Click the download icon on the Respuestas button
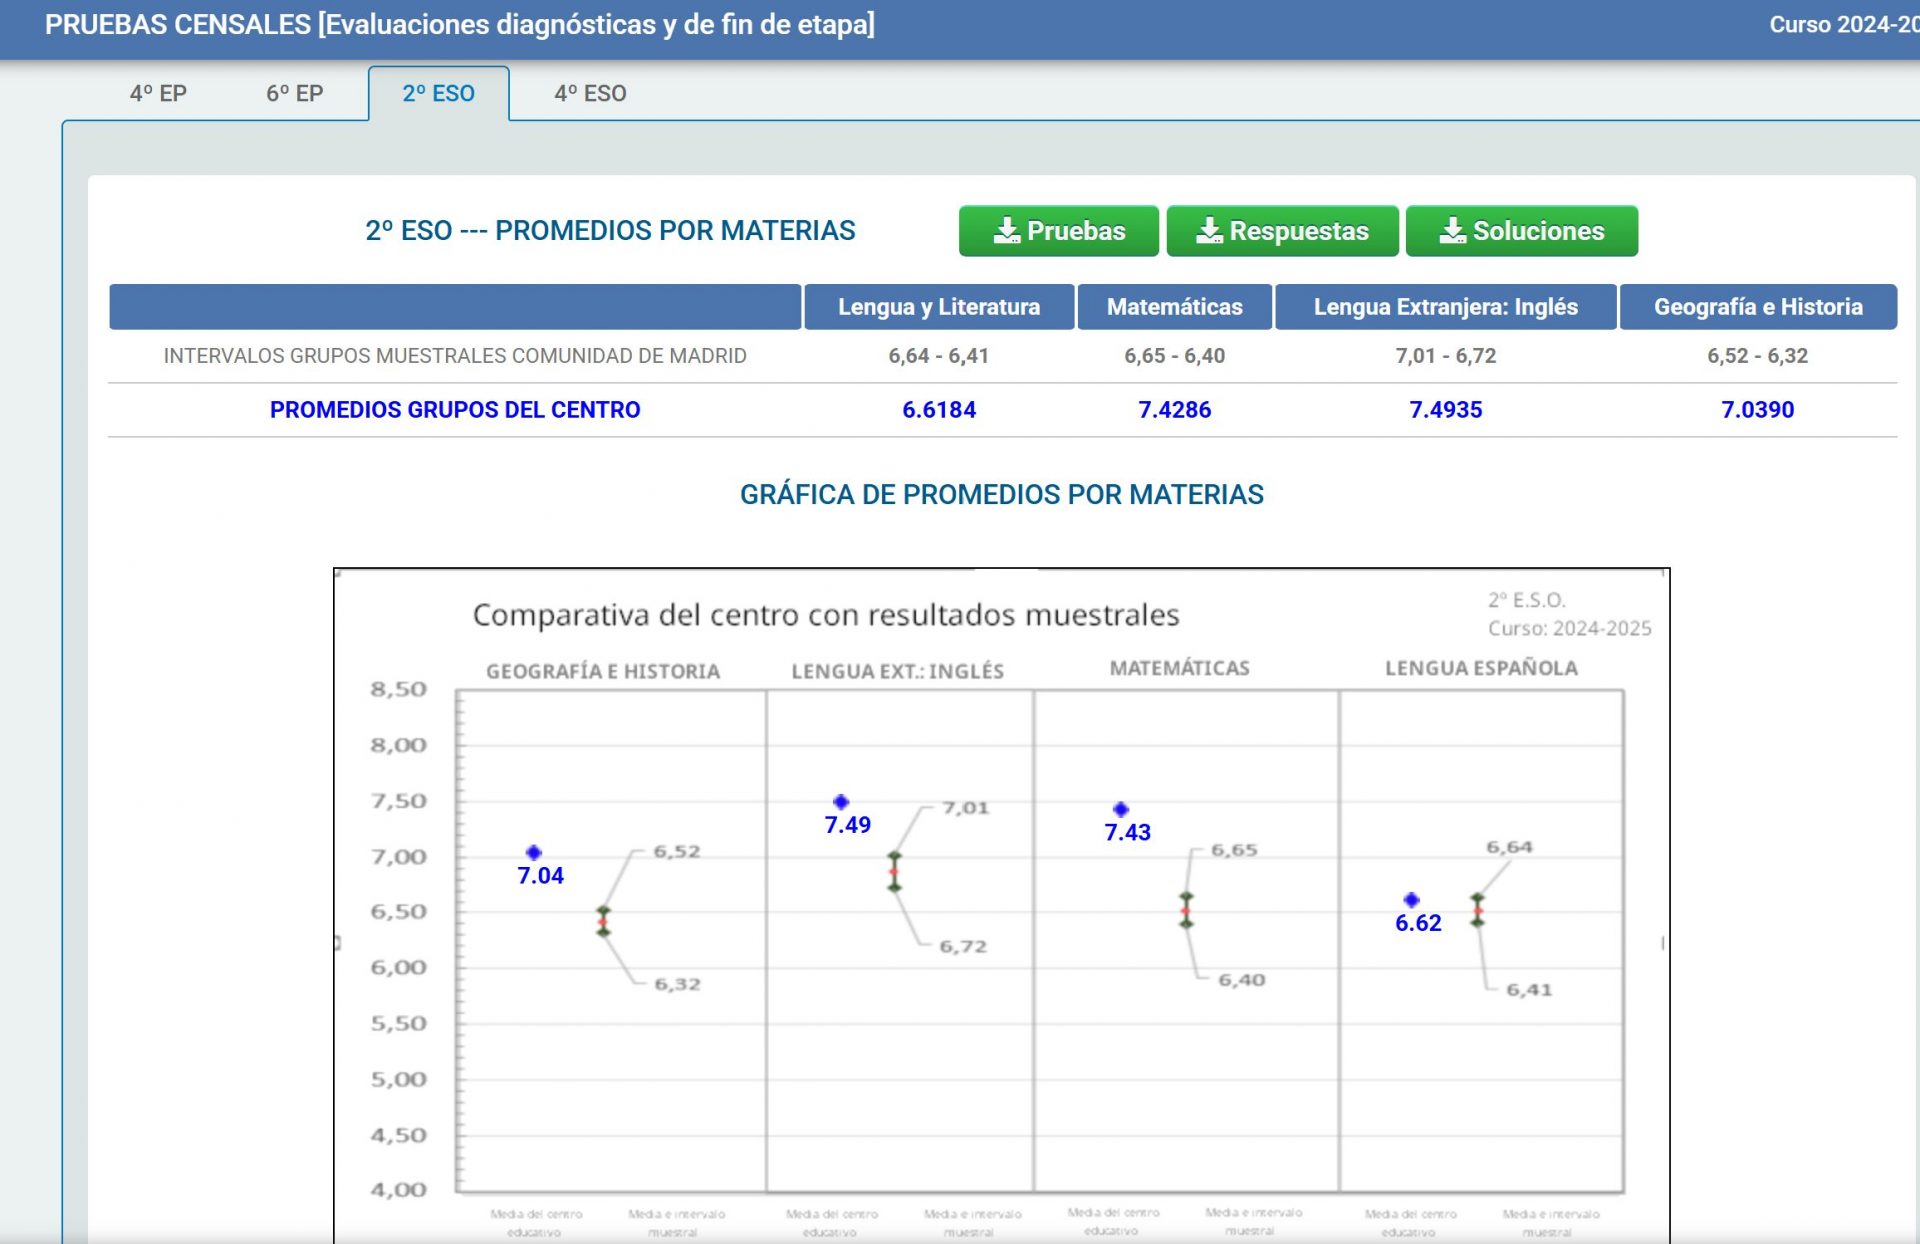The image size is (1920, 1244). (1210, 230)
